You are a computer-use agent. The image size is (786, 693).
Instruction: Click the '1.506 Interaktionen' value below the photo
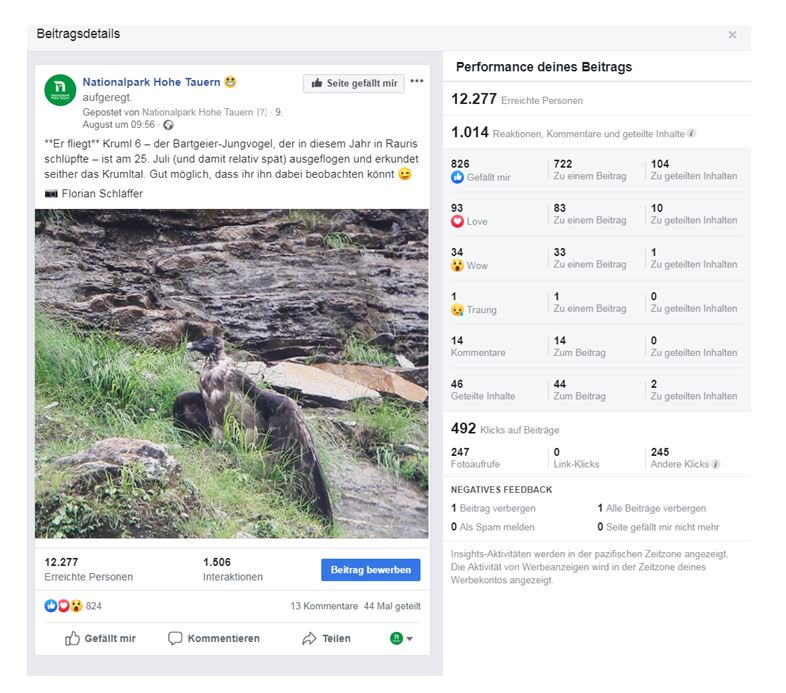tap(233, 570)
